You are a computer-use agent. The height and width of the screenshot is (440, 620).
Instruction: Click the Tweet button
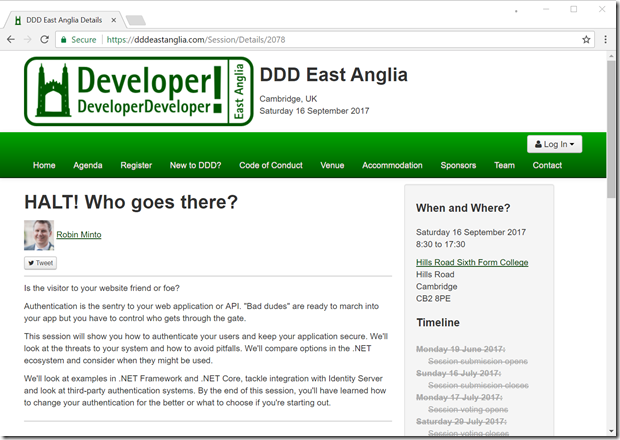point(40,263)
